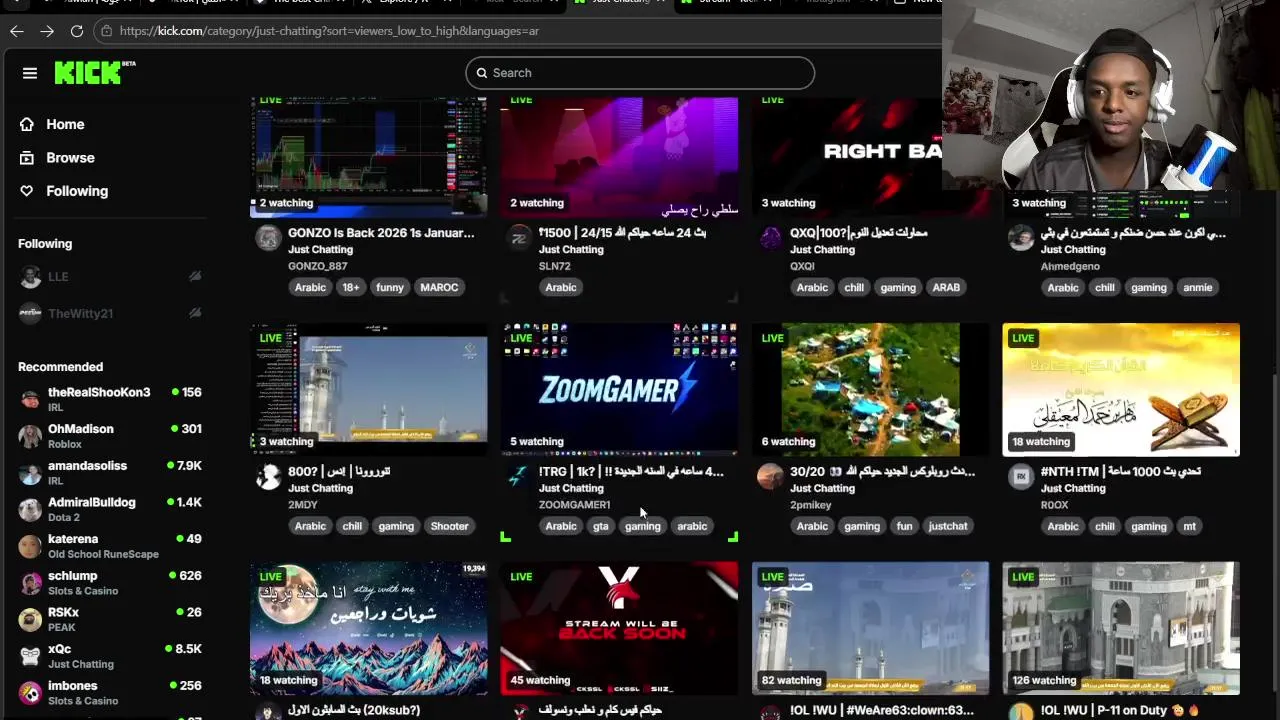Open recommended channel theRealShooKon3
1280x720 pixels.
[110, 399]
